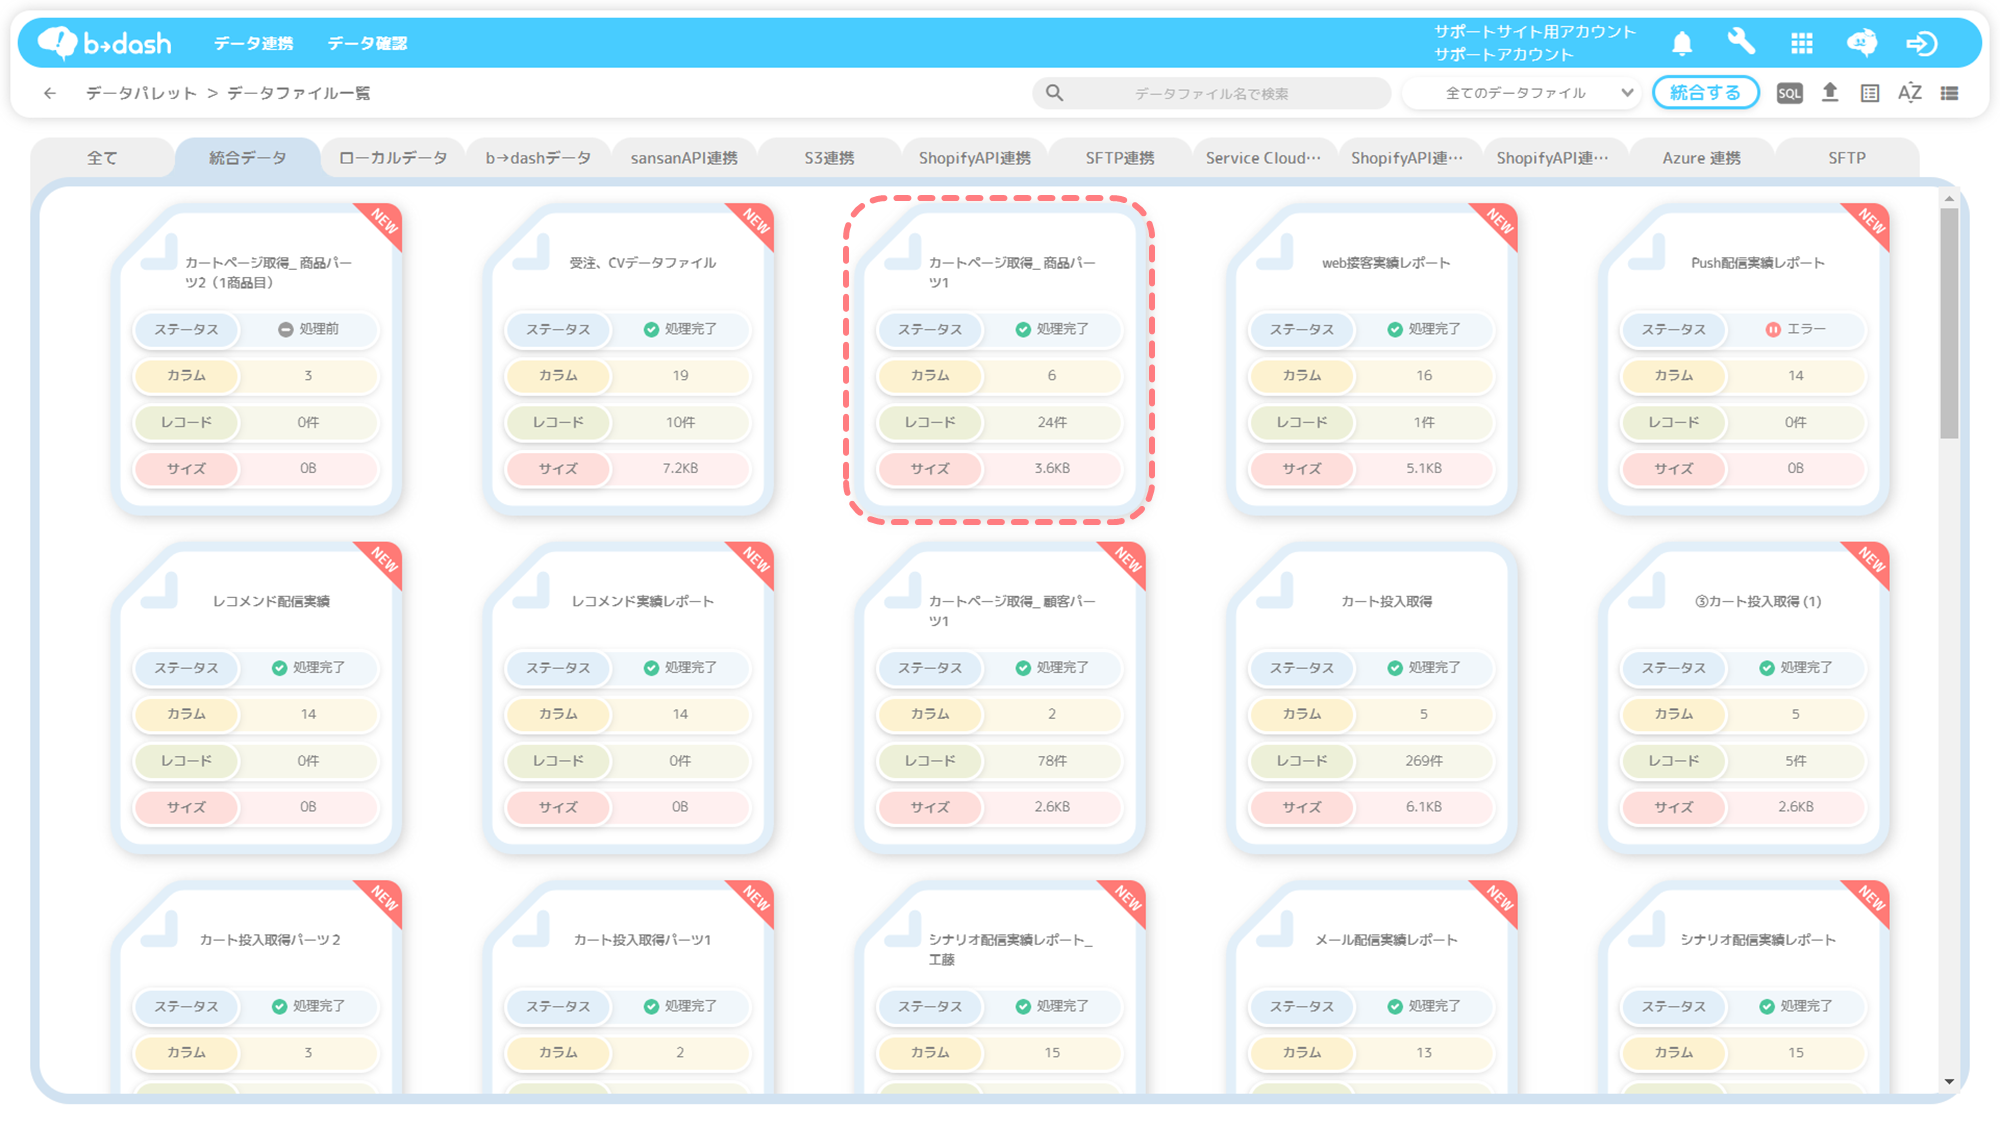This screenshot has width=2000, height=1125.
Task: Click the b→dash logo
Action: tap(105, 43)
